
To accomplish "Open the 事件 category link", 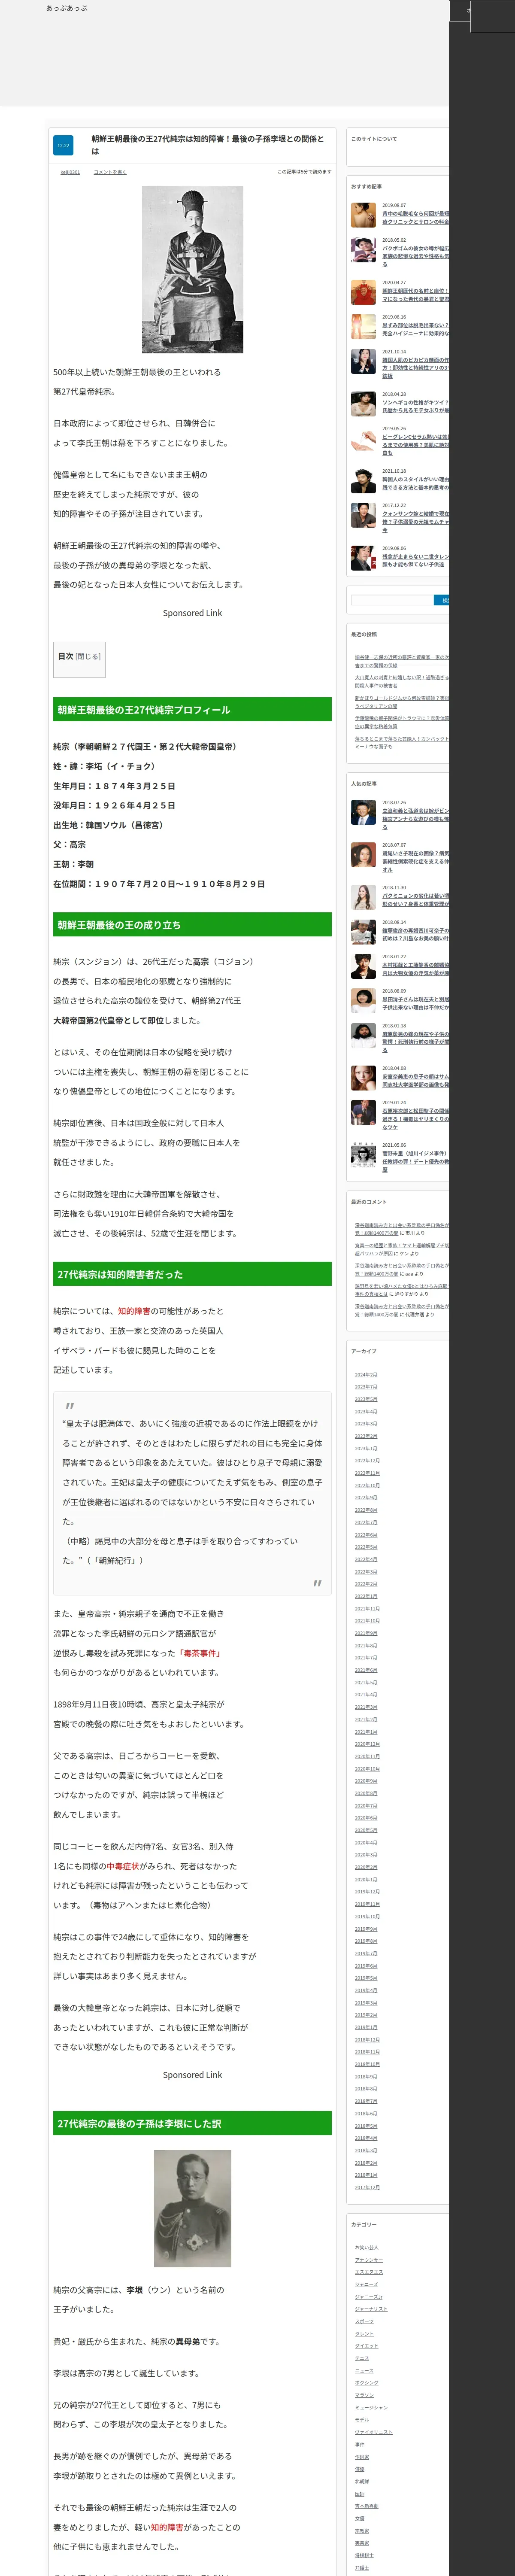I will pos(360,2444).
